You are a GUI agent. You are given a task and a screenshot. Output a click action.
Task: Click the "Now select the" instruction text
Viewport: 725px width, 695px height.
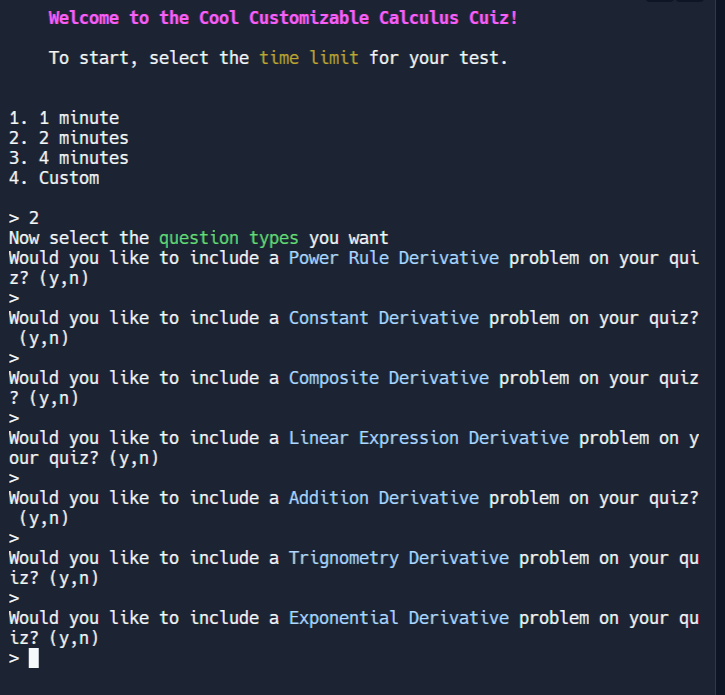[79, 238]
